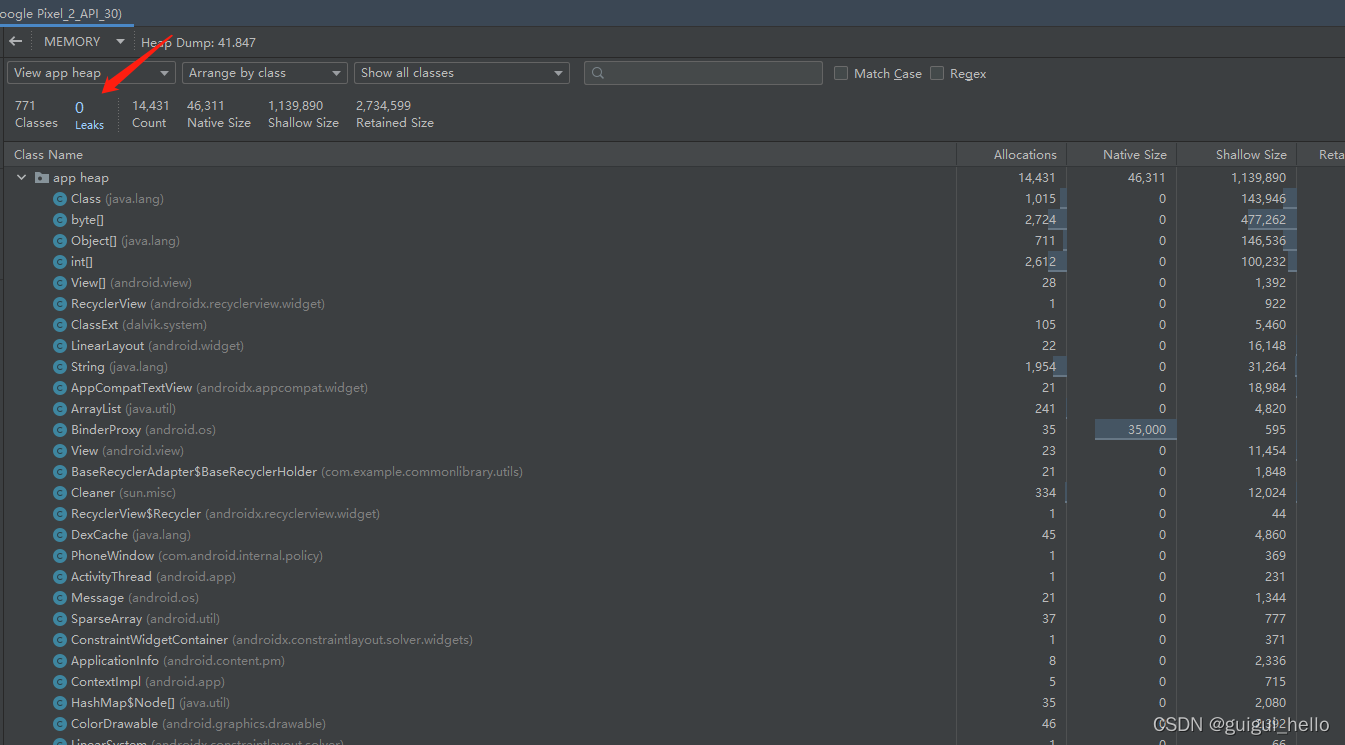The image size is (1345, 745).
Task: Select the ClassExt class icon
Action: click(60, 325)
